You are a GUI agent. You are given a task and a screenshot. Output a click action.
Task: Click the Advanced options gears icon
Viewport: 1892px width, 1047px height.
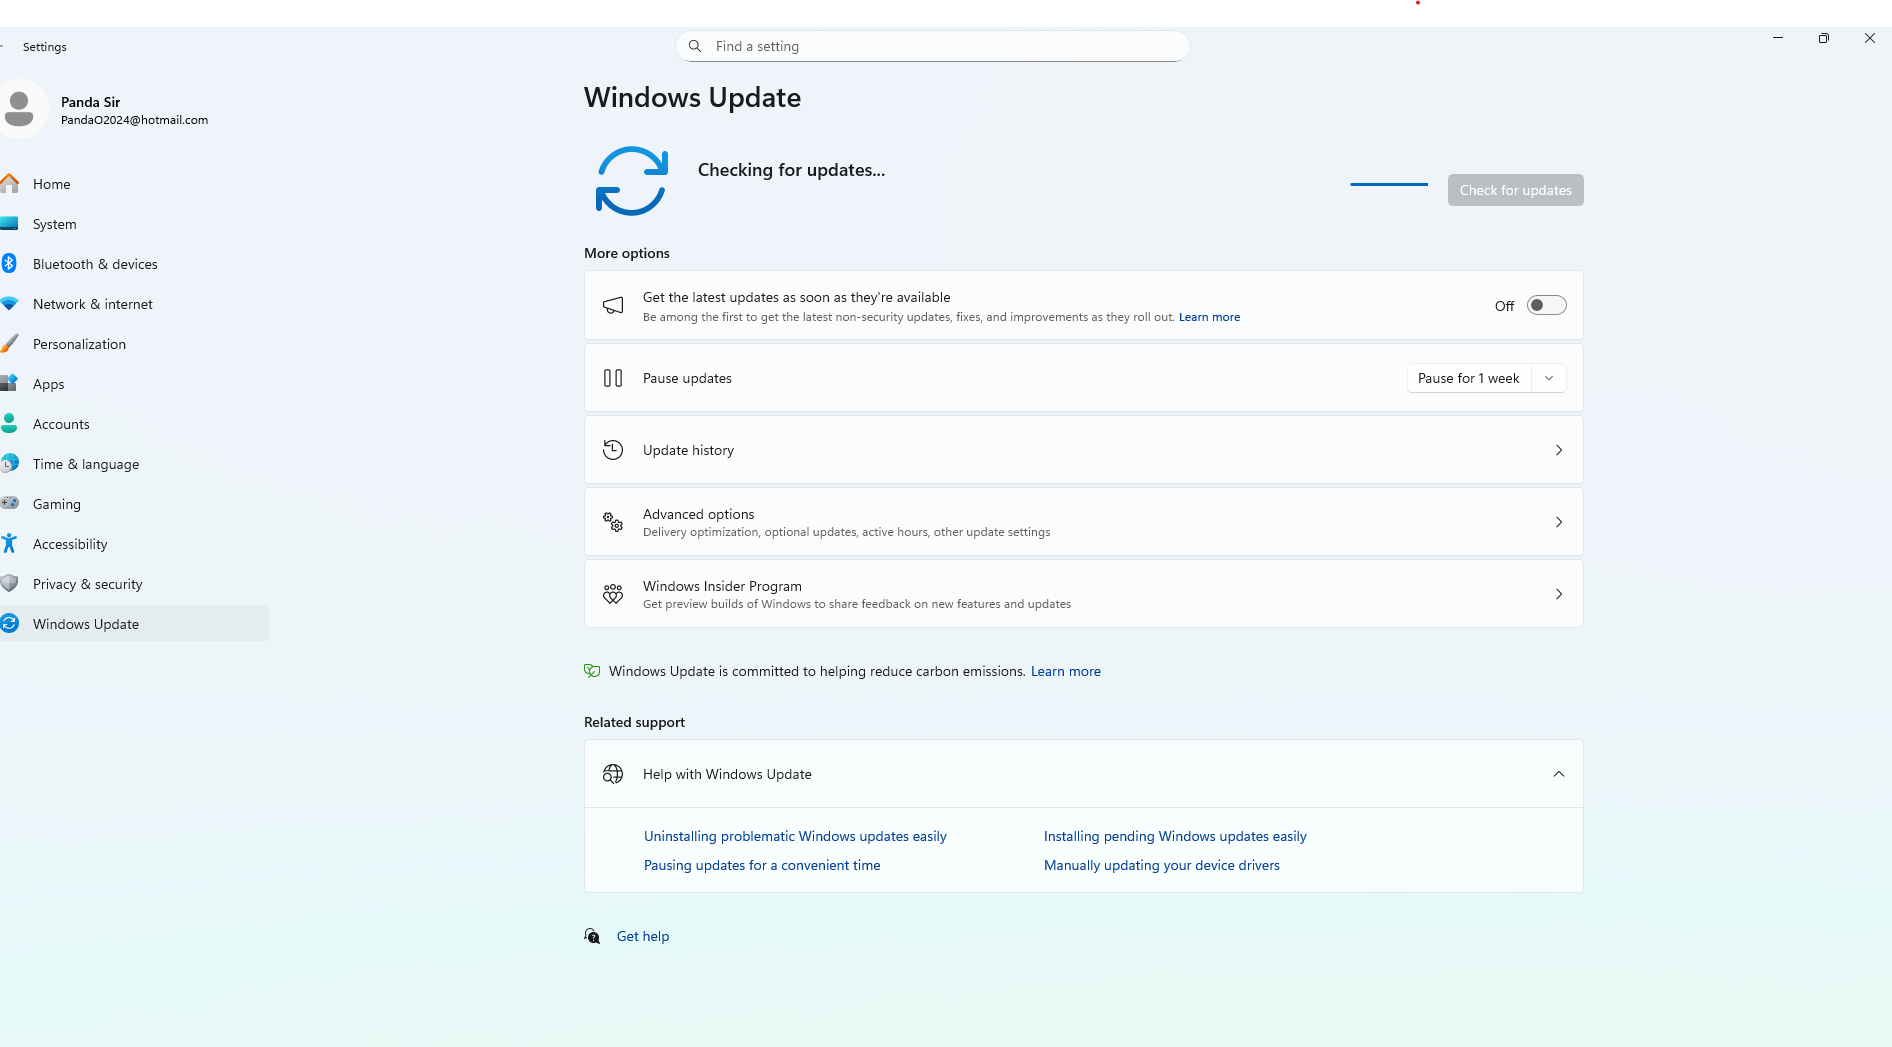tap(613, 522)
